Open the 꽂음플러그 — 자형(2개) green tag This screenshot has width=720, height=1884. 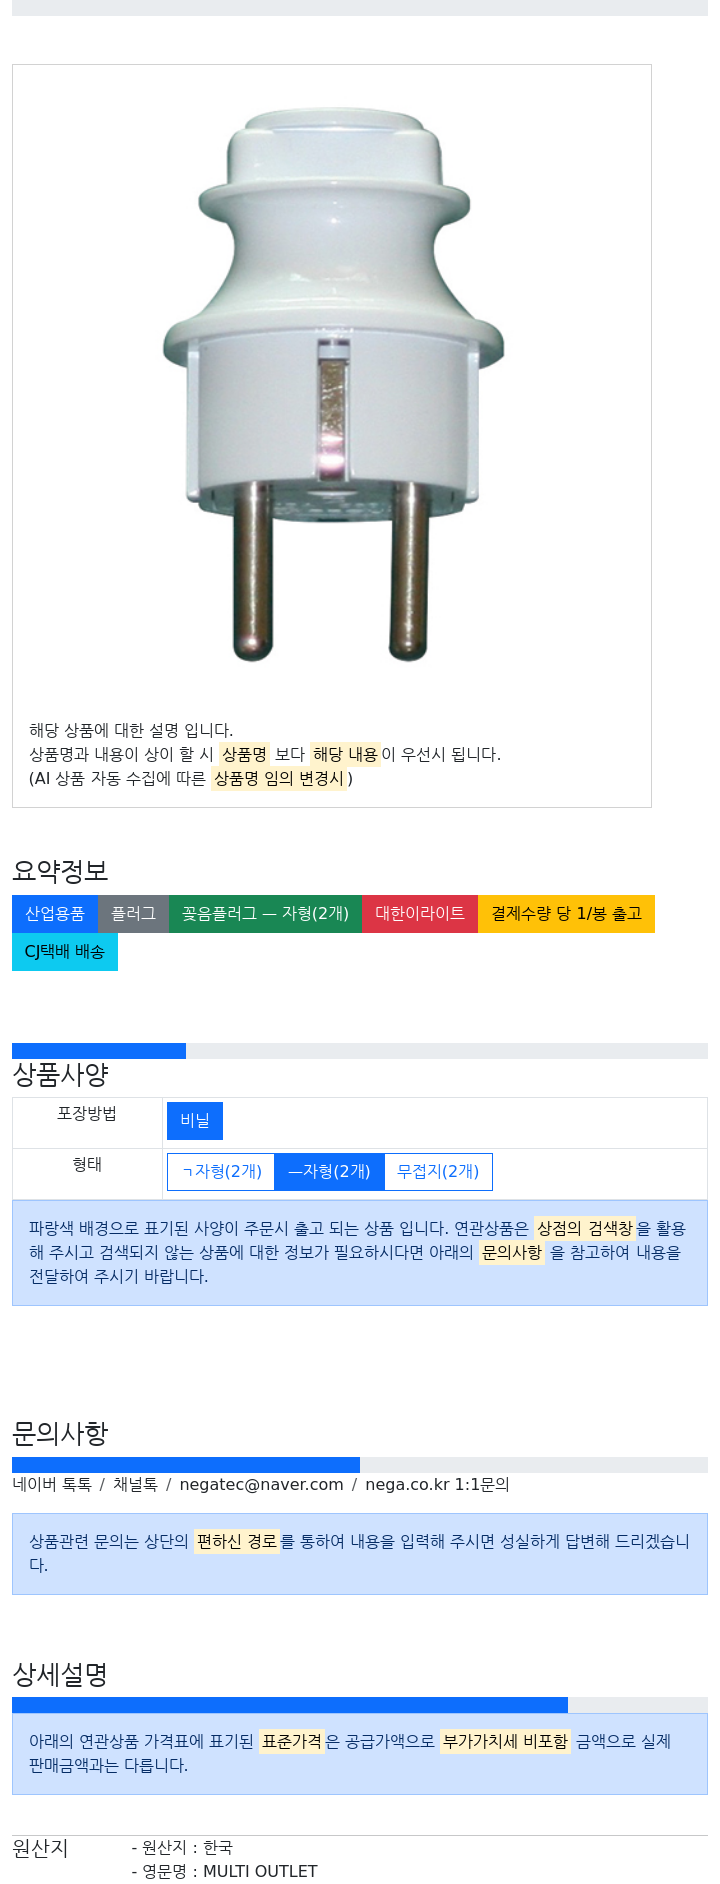pyautogui.click(x=265, y=914)
